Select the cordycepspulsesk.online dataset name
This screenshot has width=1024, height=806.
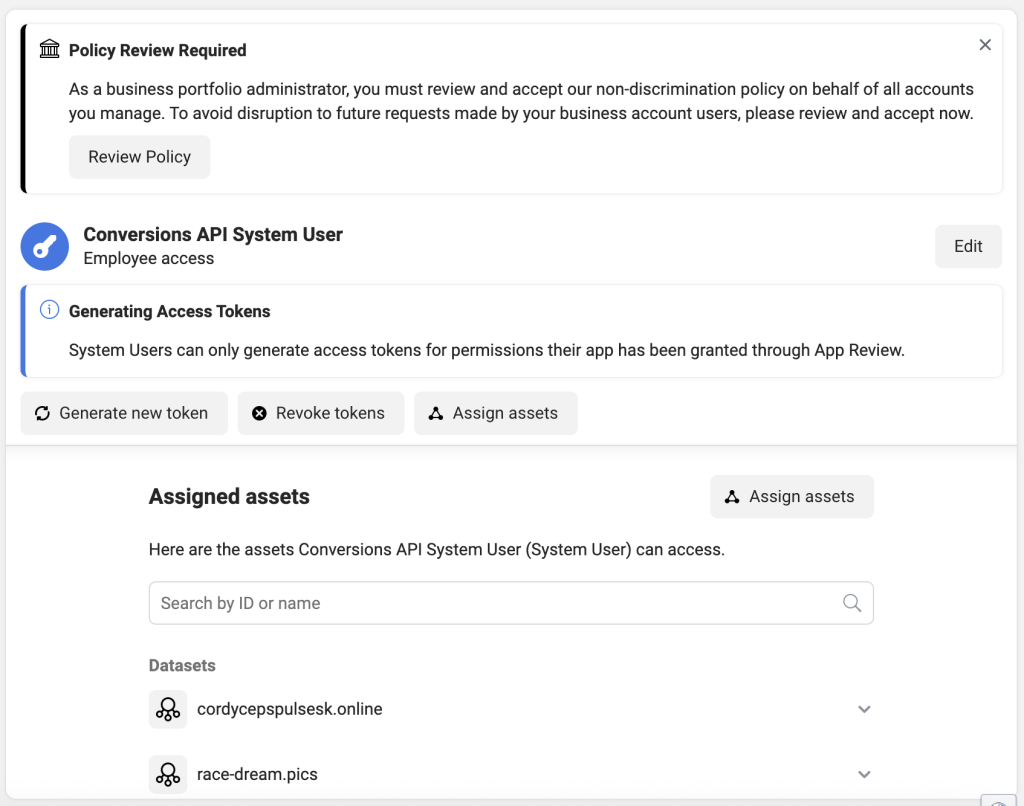(289, 709)
